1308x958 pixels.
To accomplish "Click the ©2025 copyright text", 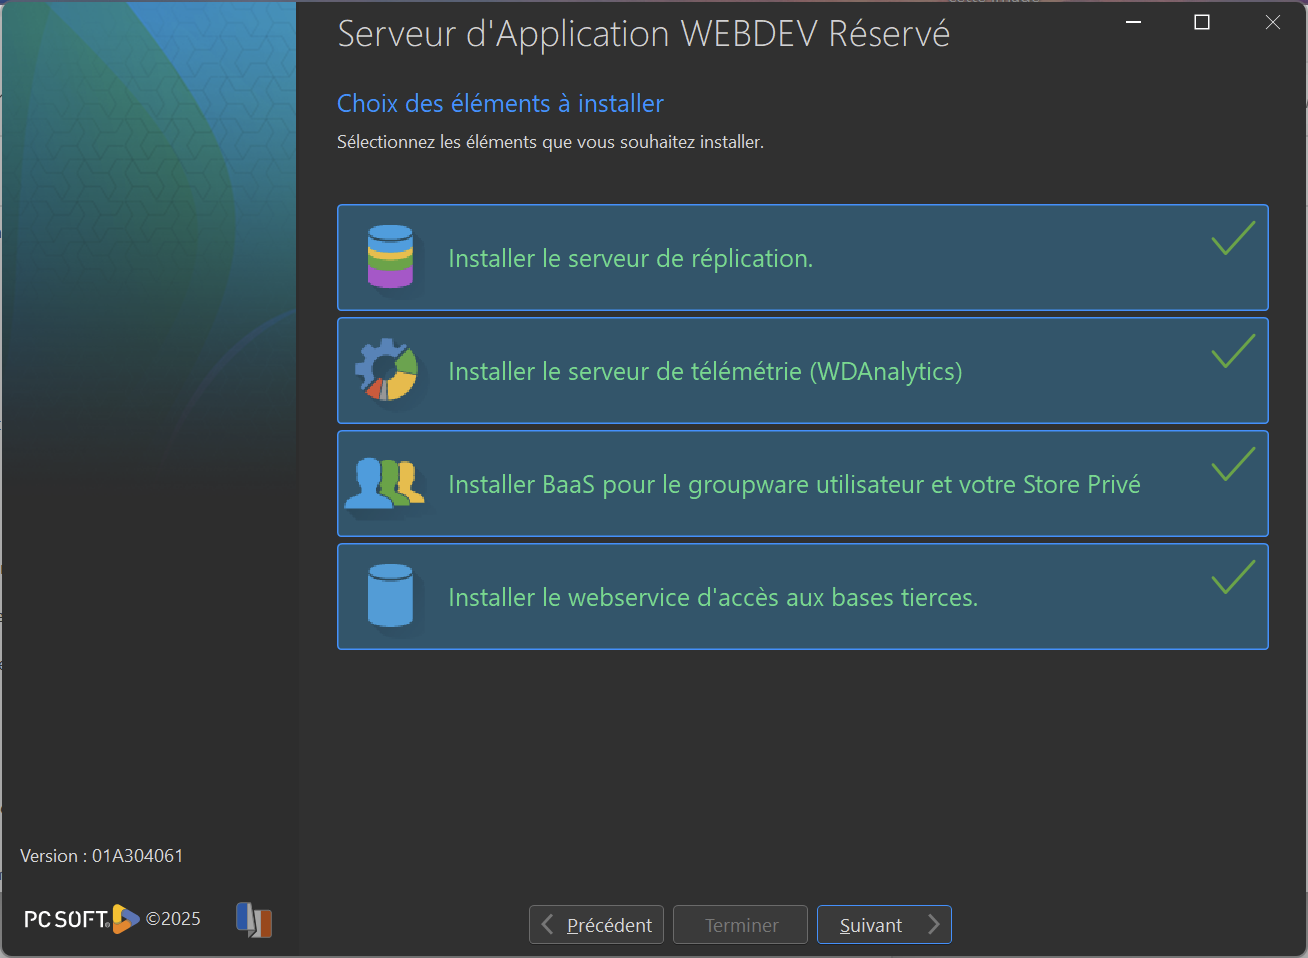I will tap(173, 919).
